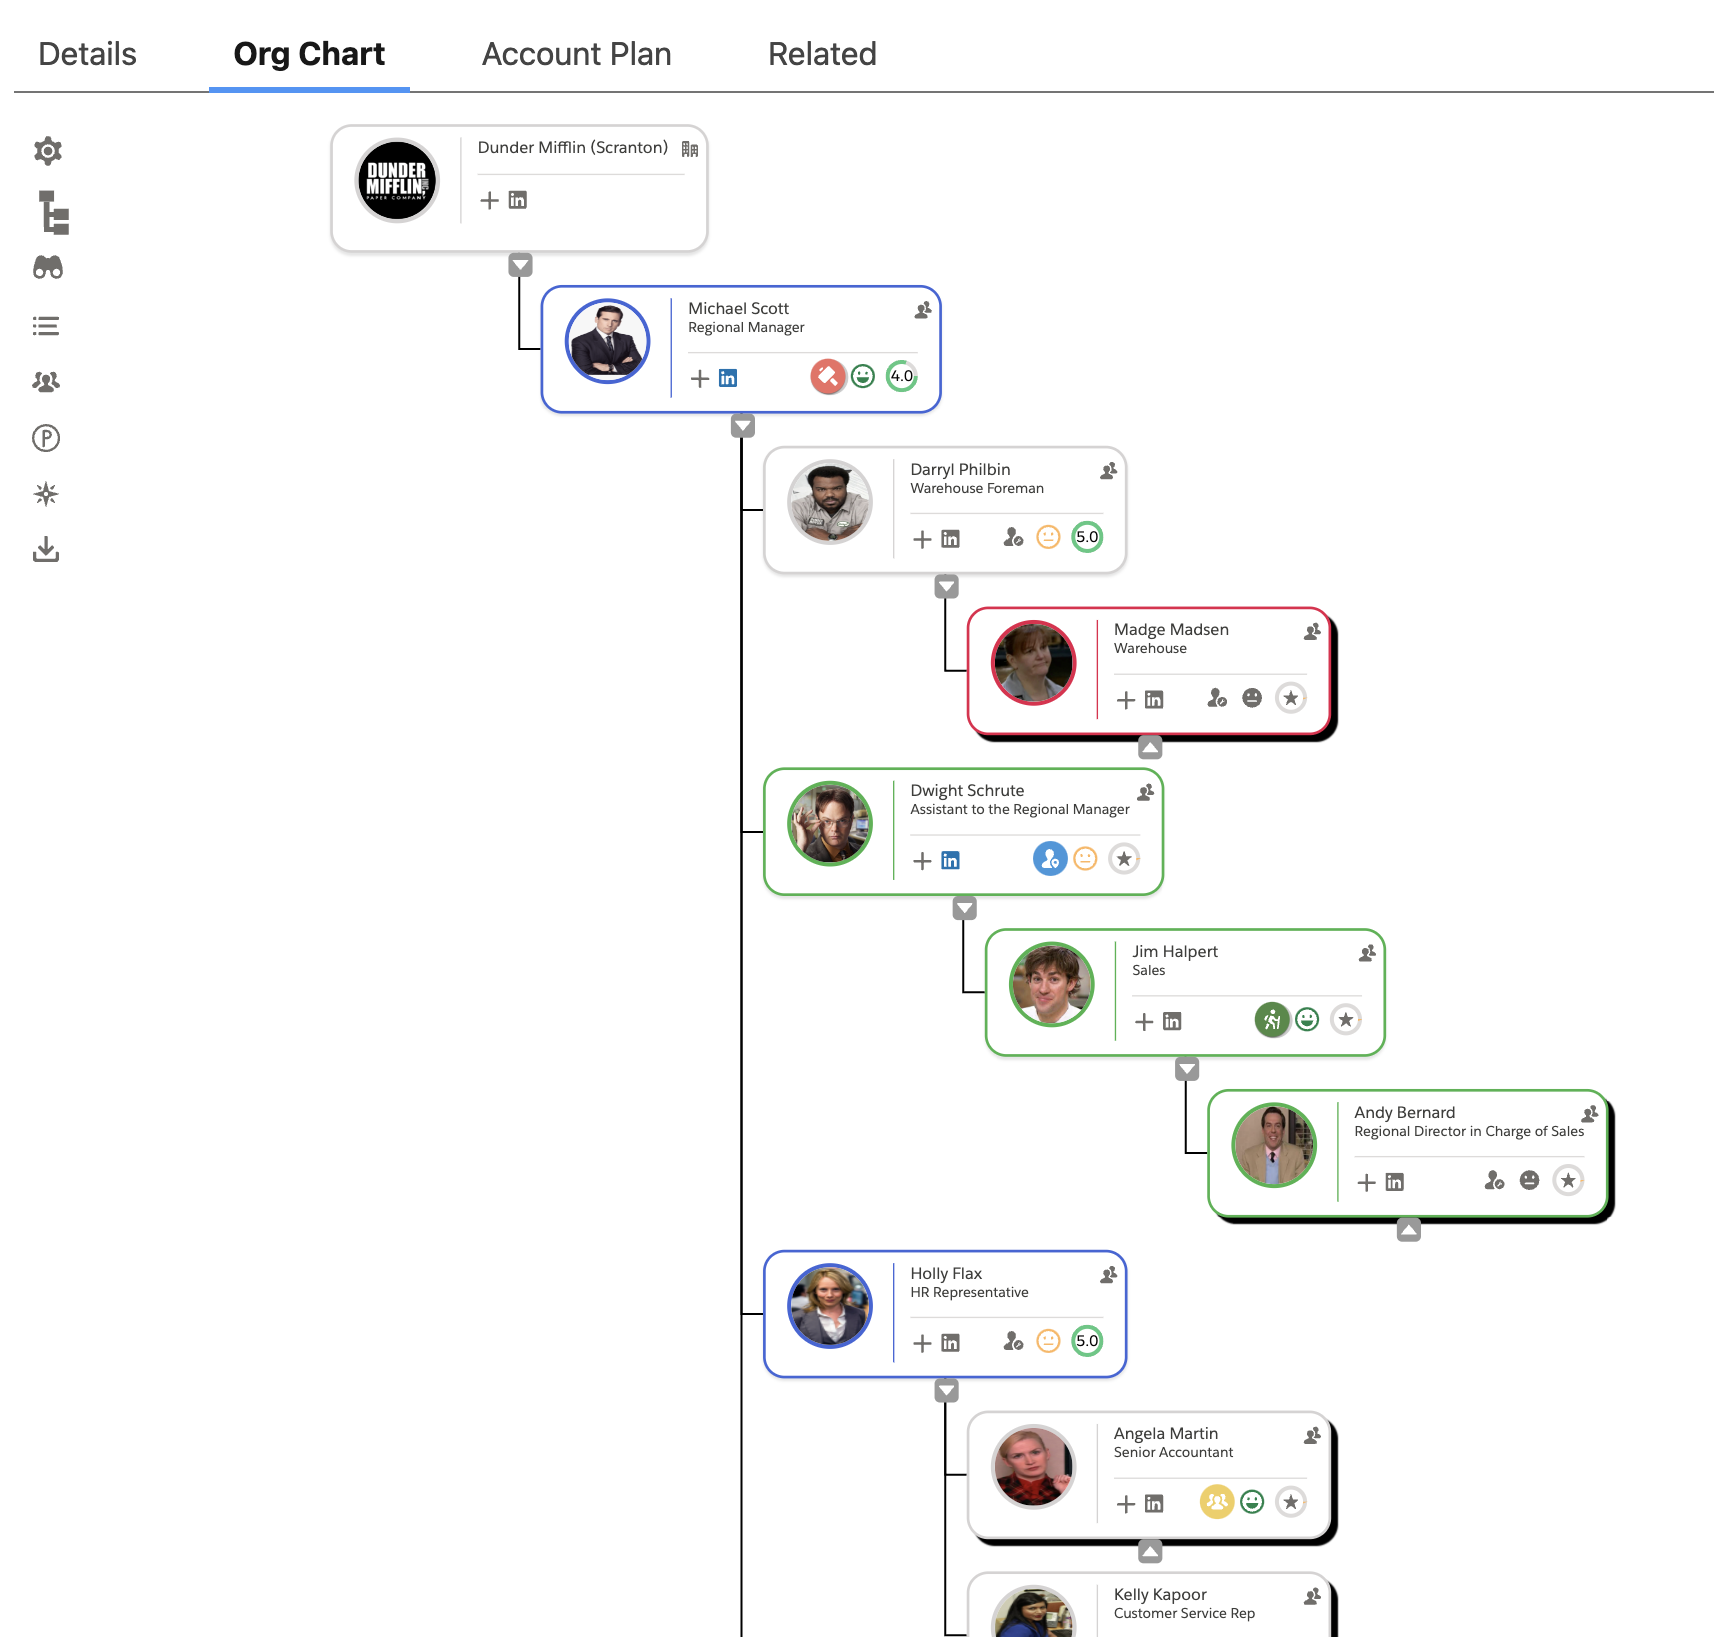
Task: Open Michael Scott's LinkedIn icon
Action: [728, 378]
